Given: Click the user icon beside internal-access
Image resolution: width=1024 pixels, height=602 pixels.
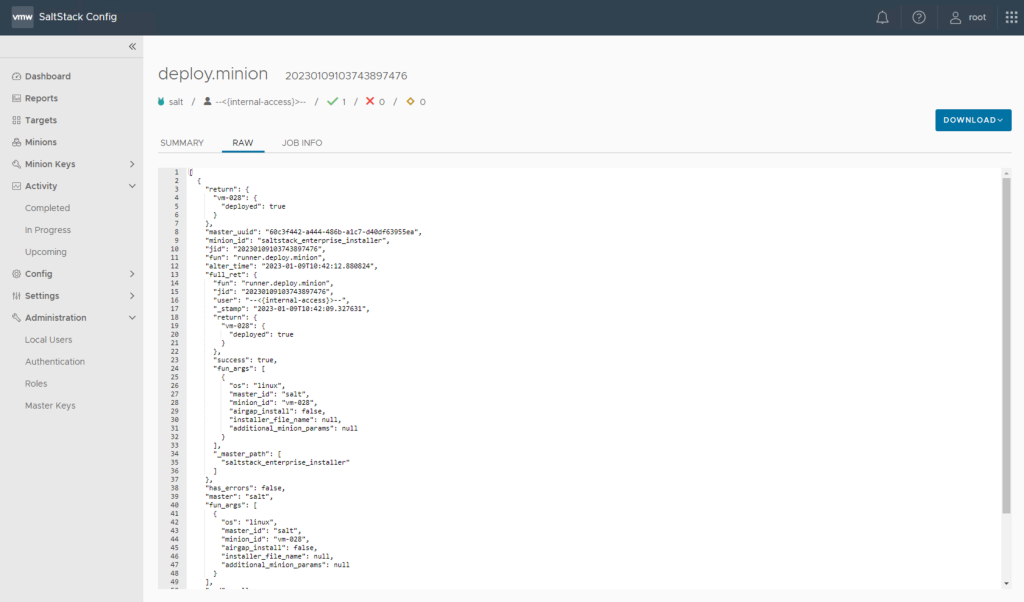Looking at the screenshot, I should (x=207, y=101).
